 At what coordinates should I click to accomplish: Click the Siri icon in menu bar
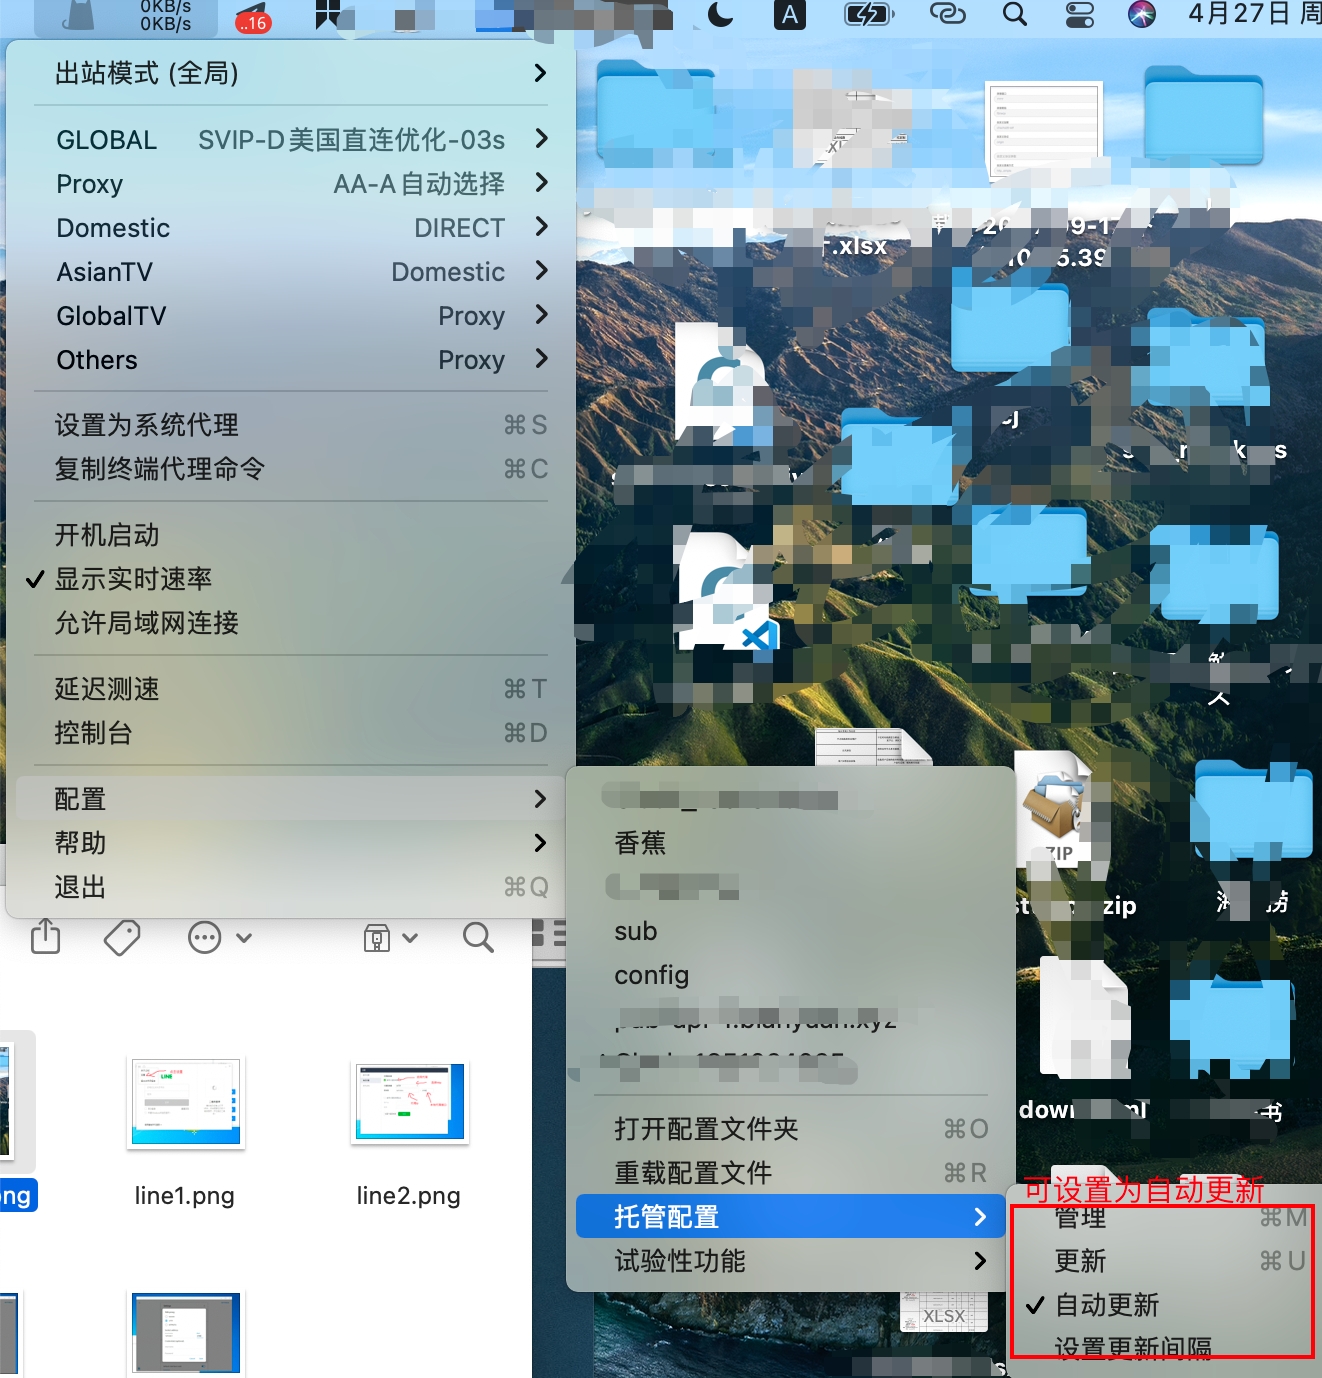click(1141, 14)
